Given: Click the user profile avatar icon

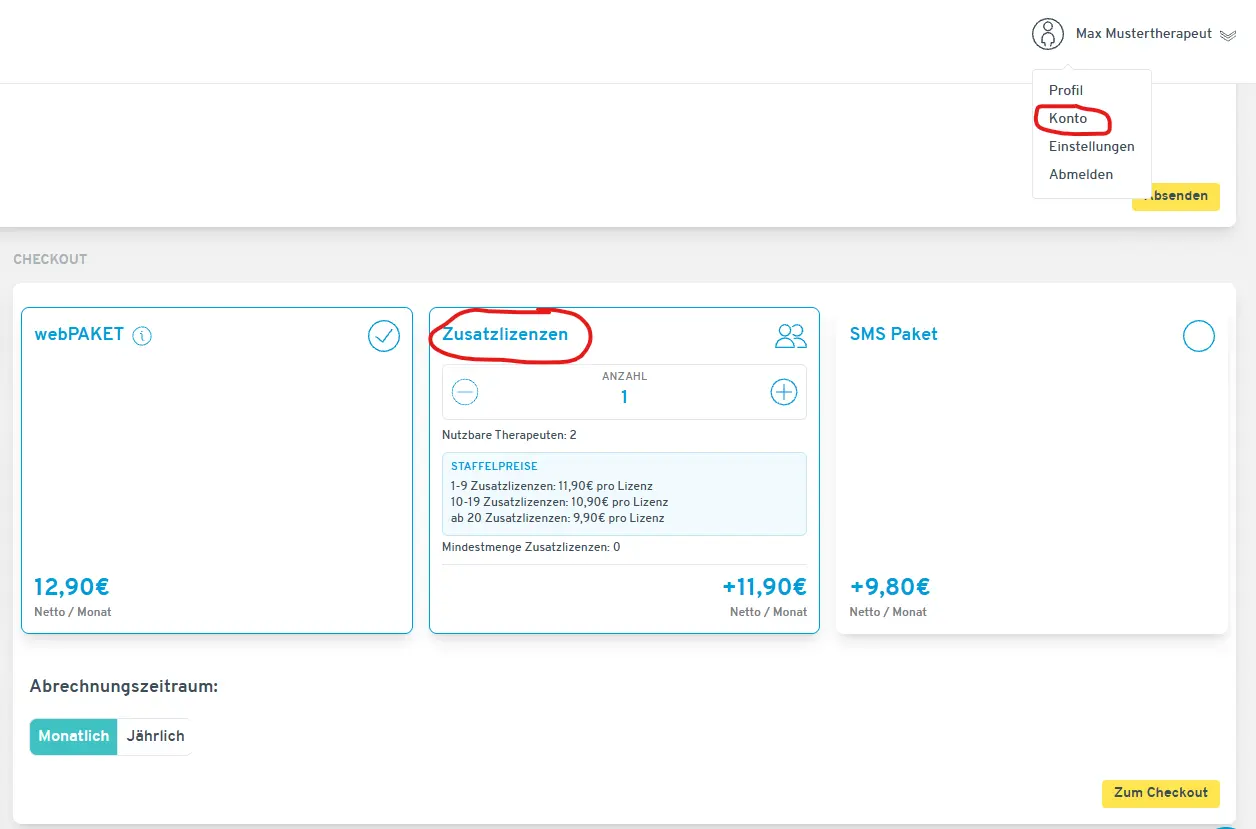Looking at the screenshot, I should [x=1047, y=34].
